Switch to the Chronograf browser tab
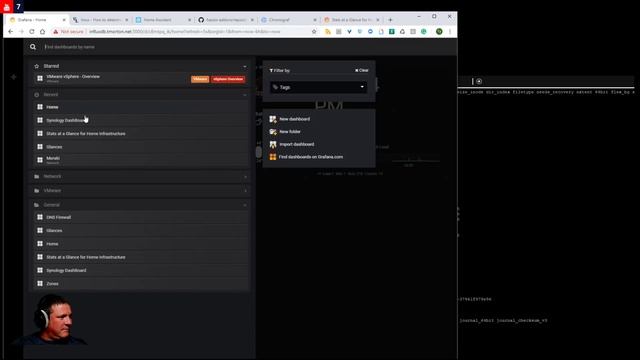The height and width of the screenshot is (360, 640). point(288,20)
